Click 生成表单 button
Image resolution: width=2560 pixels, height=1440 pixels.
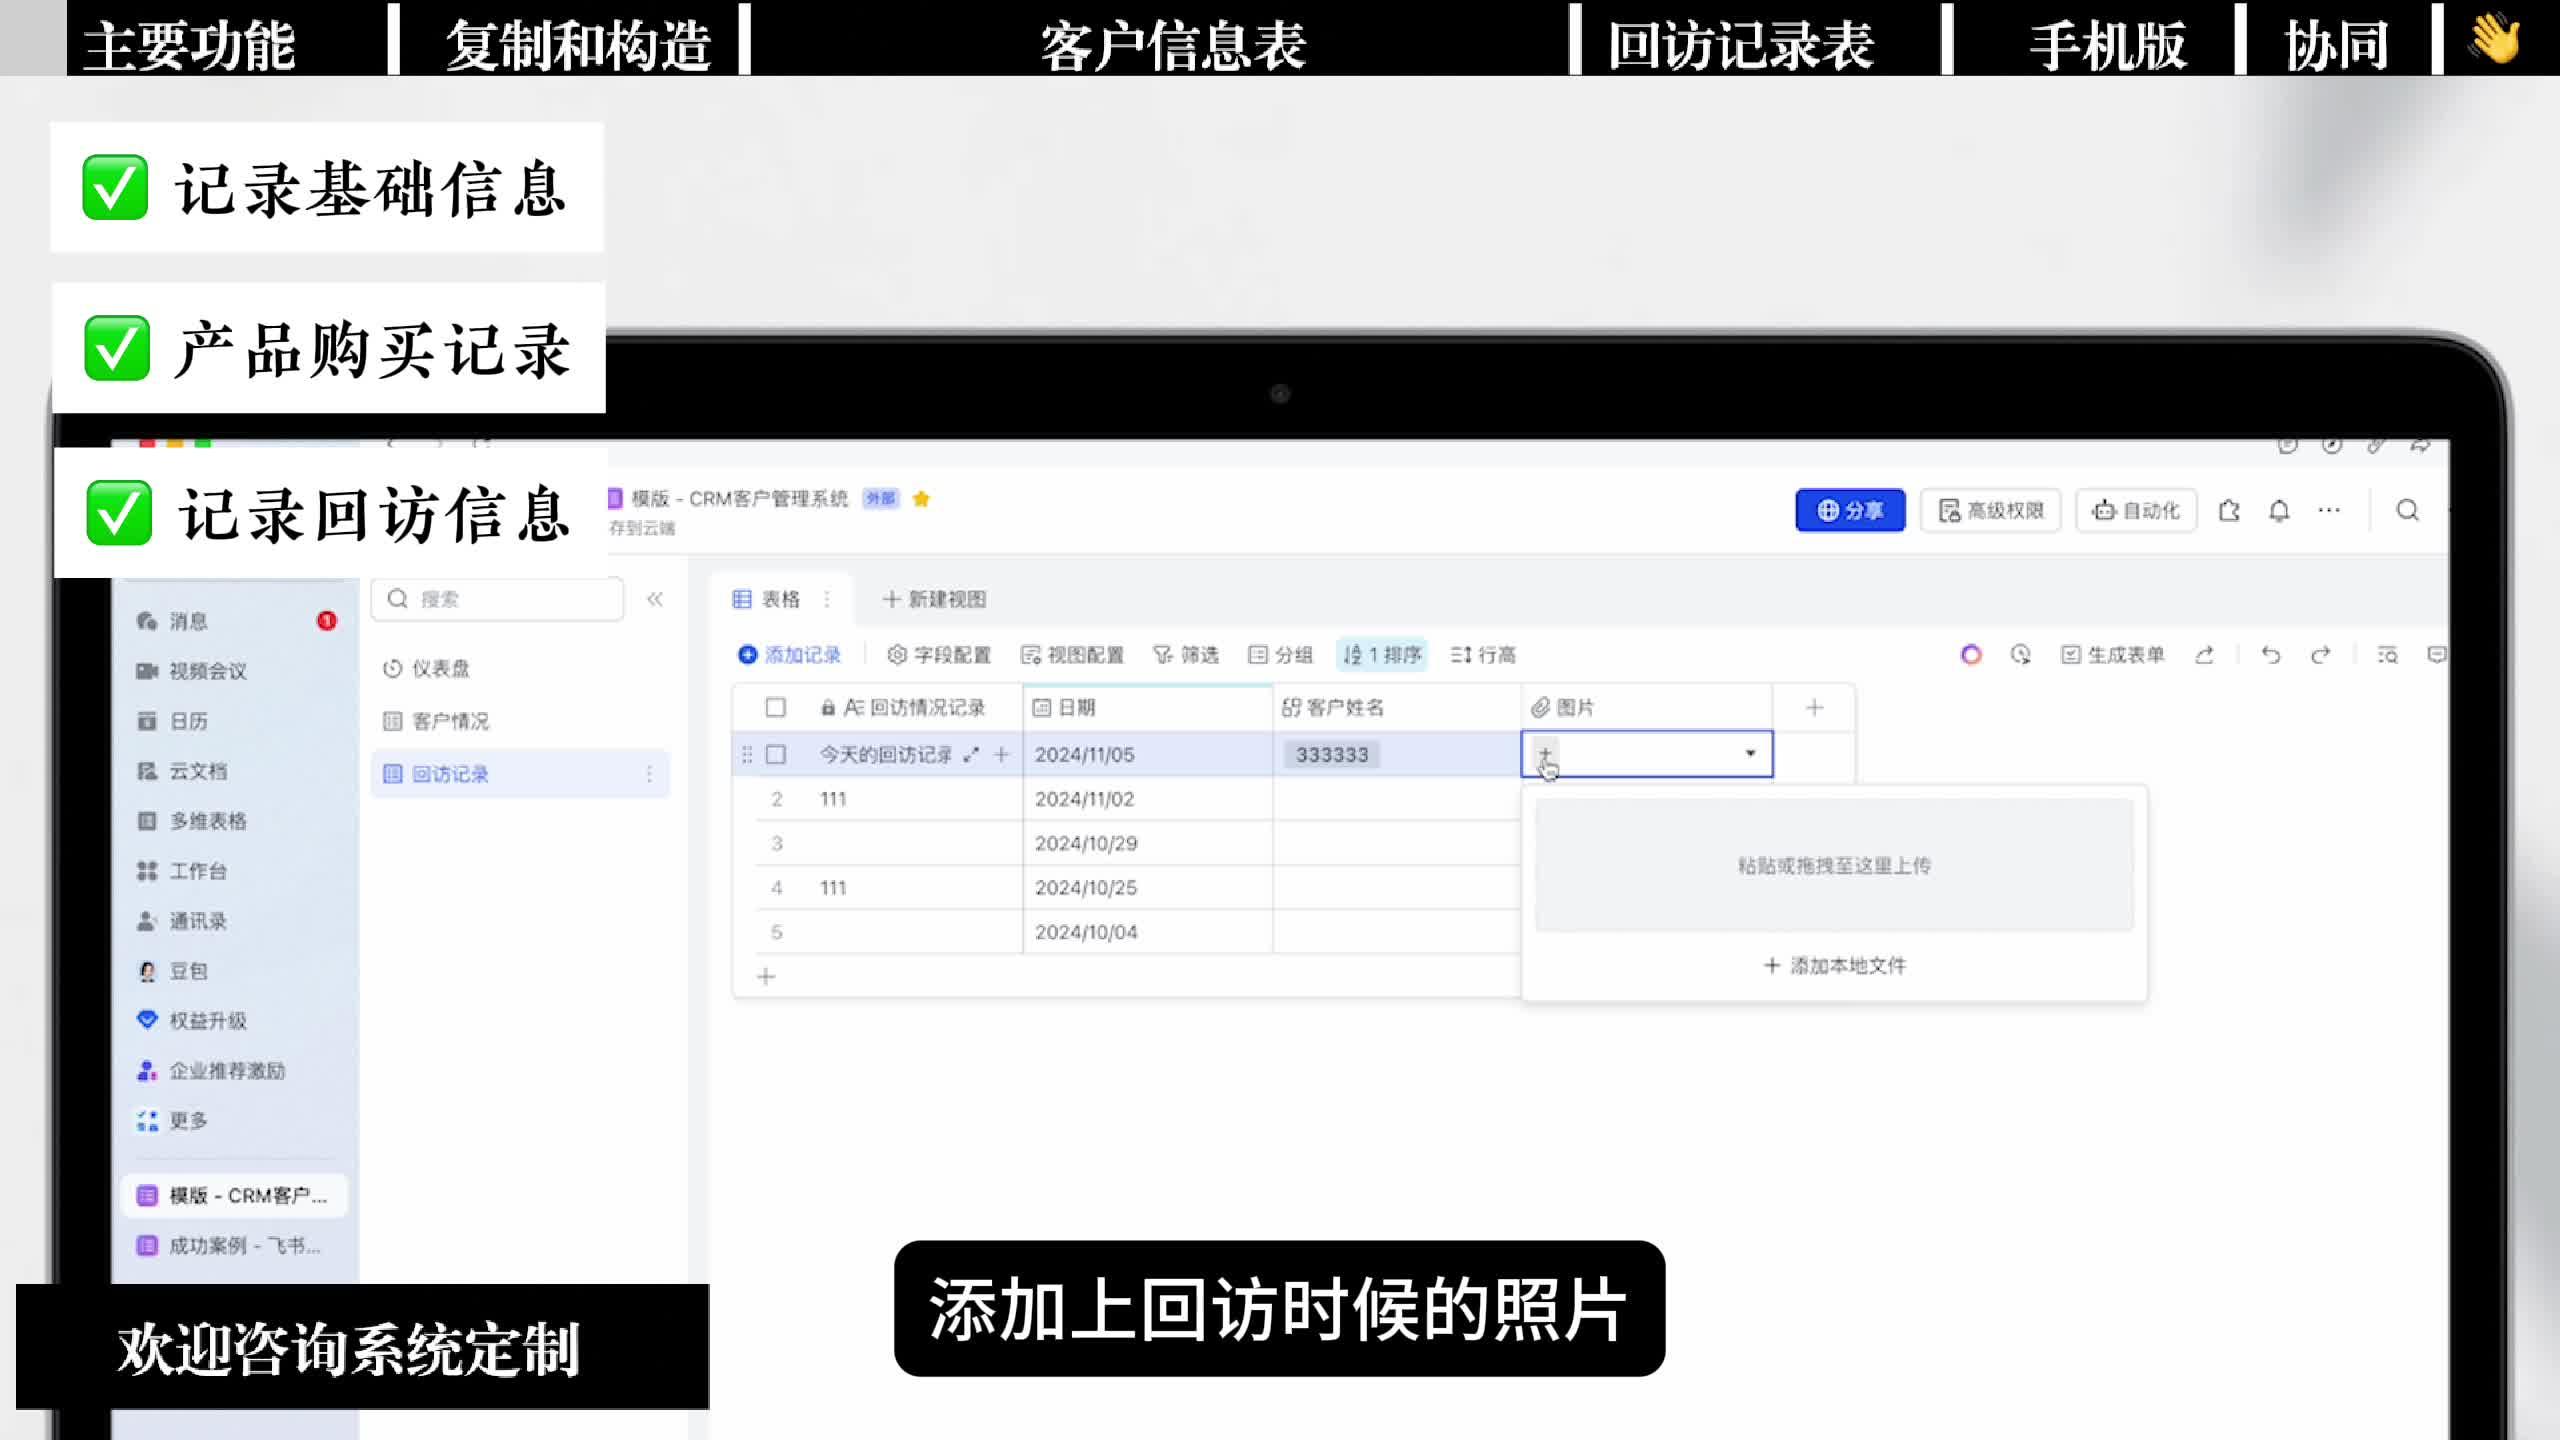[x=2112, y=655]
